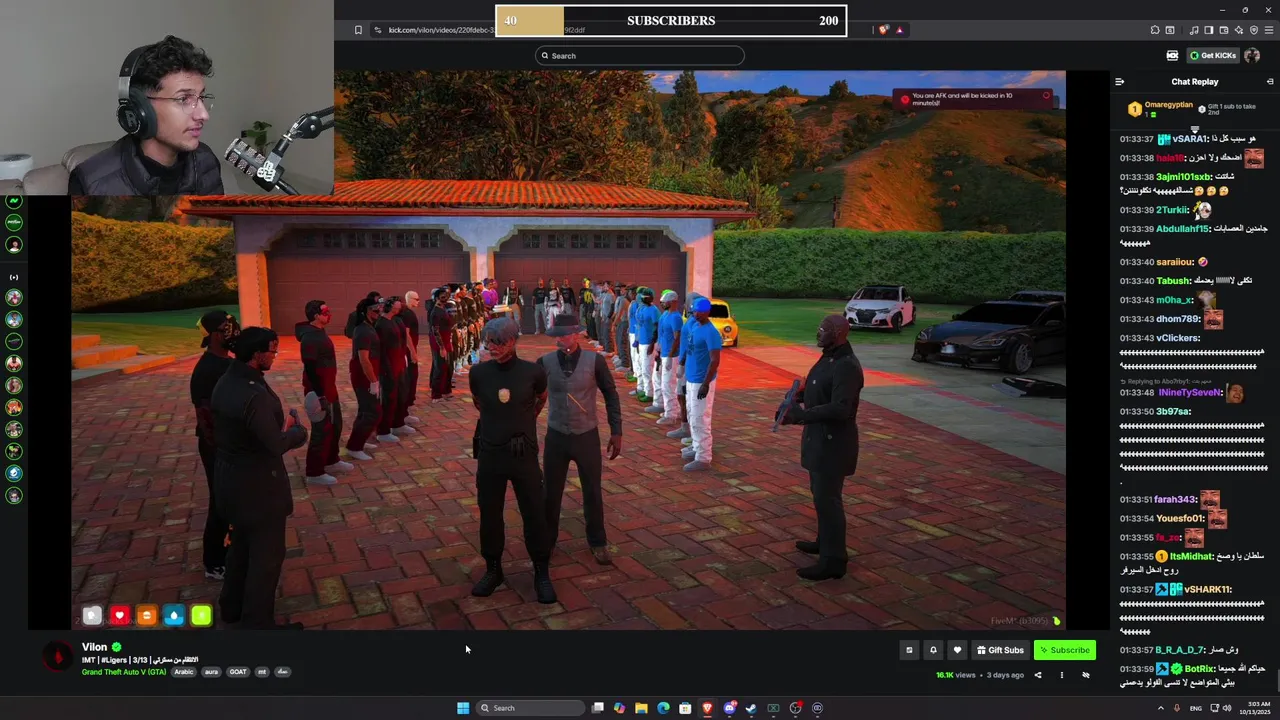The height and width of the screenshot is (720, 1280).
Task: Select the aura tag
Action: point(211,672)
